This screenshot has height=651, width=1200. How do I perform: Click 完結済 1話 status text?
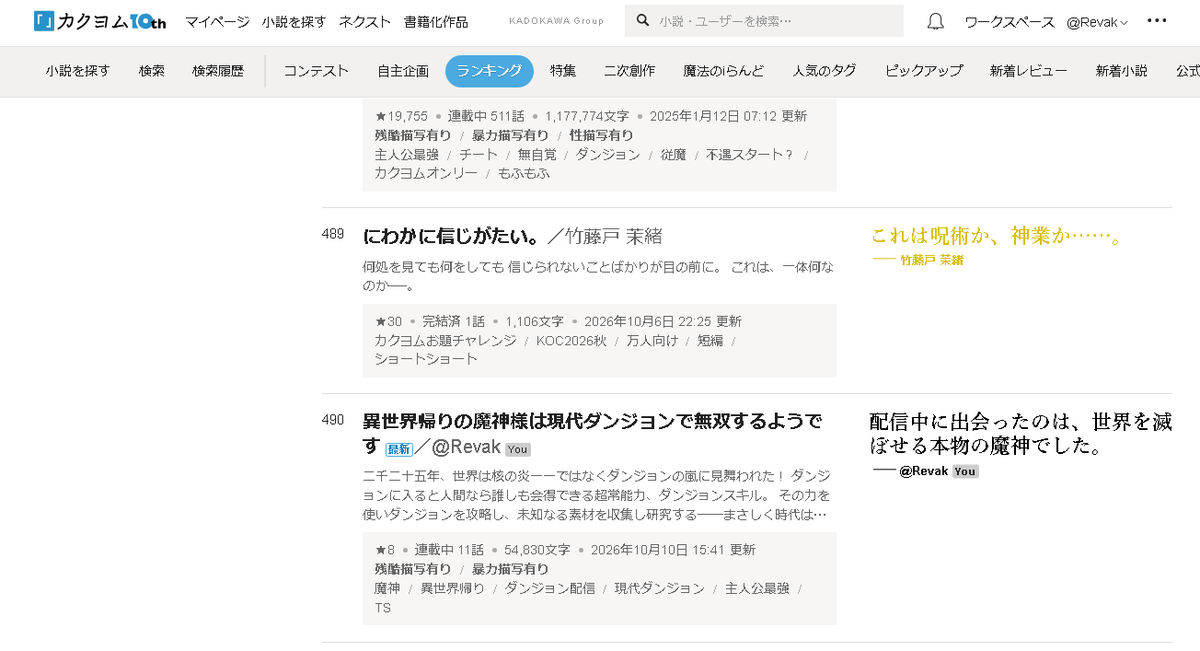click(453, 321)
